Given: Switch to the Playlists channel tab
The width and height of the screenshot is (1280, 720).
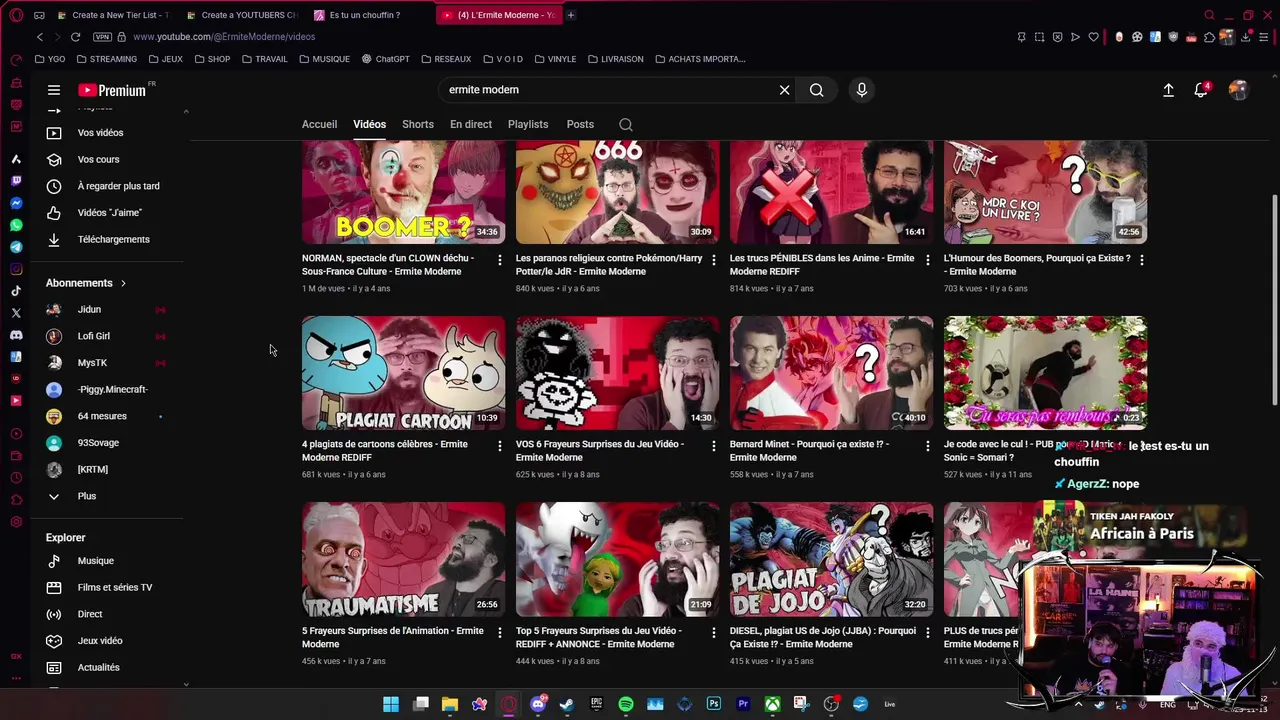Looking at the screenshot, I should 528,125.
